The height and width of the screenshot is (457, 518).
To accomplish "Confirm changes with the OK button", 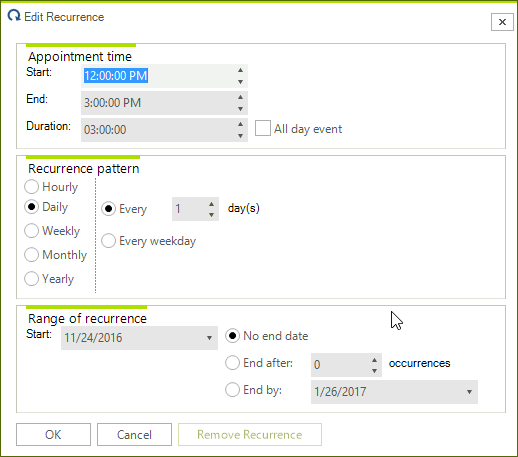I will [53, 435].
